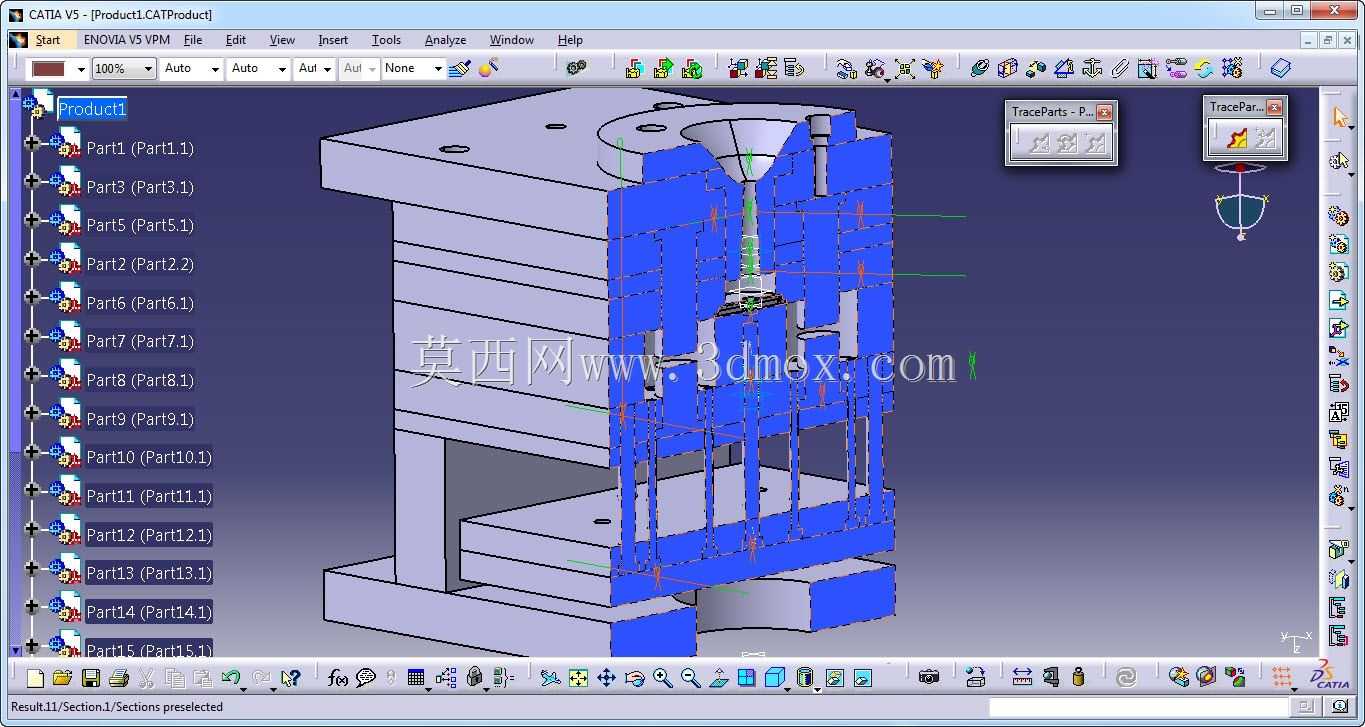1365x727 pixels.
Task: Click the red arrow icon in TracePar panel
Action: pyautogui.click(x=1237, y=139)
